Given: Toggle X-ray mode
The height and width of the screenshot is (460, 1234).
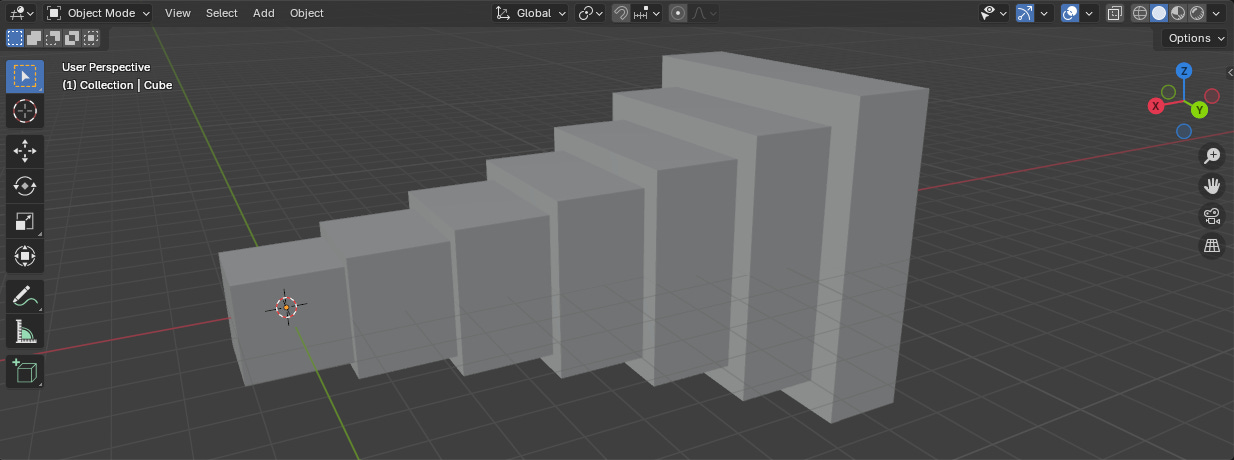Looking at the screenshot, I should click(1114, 13).
